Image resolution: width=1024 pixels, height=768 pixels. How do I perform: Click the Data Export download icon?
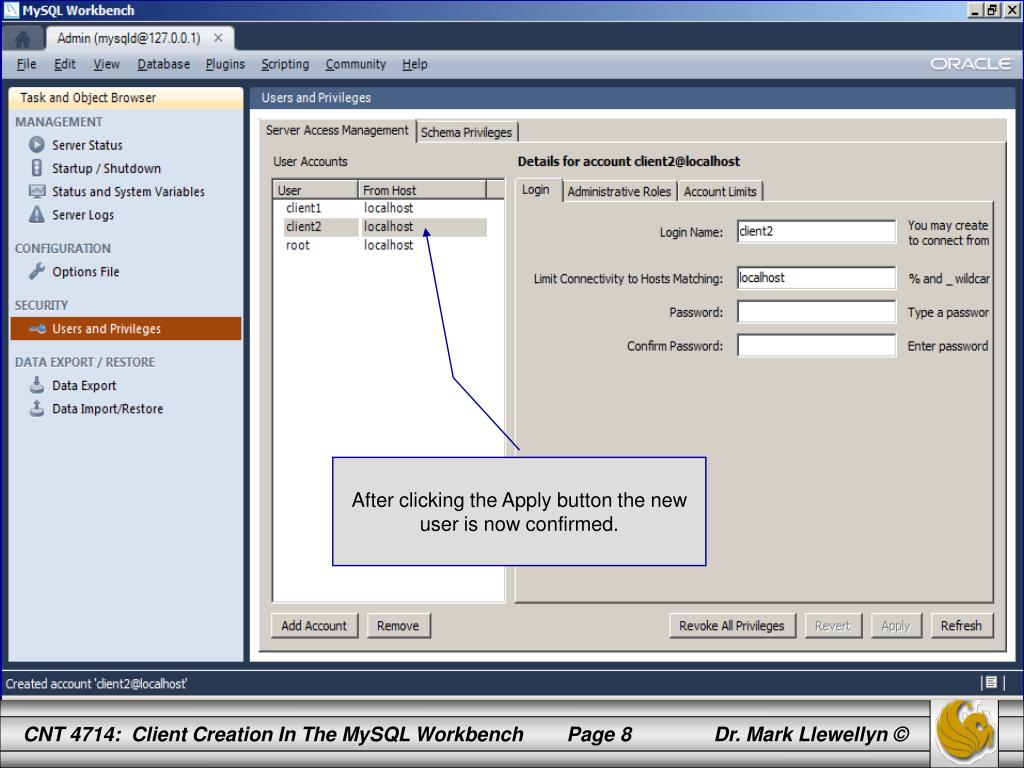click(37, 385)
